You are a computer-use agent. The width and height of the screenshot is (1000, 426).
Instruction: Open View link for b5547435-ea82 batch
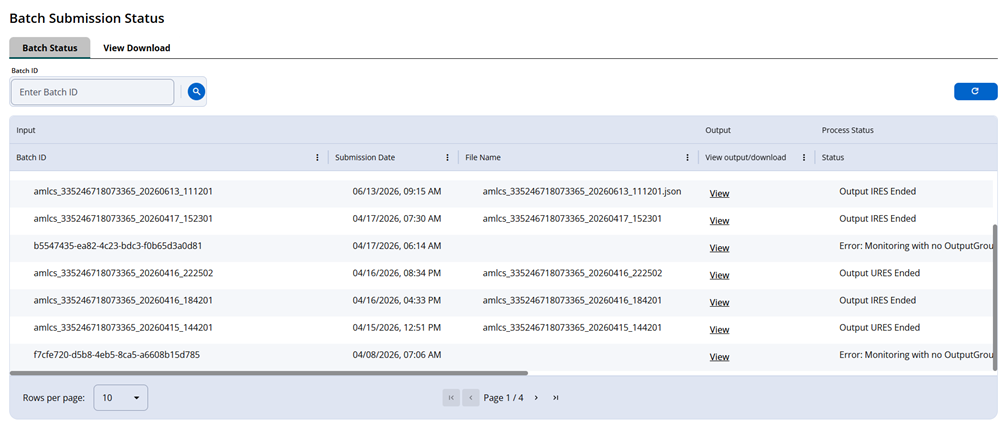719,248
